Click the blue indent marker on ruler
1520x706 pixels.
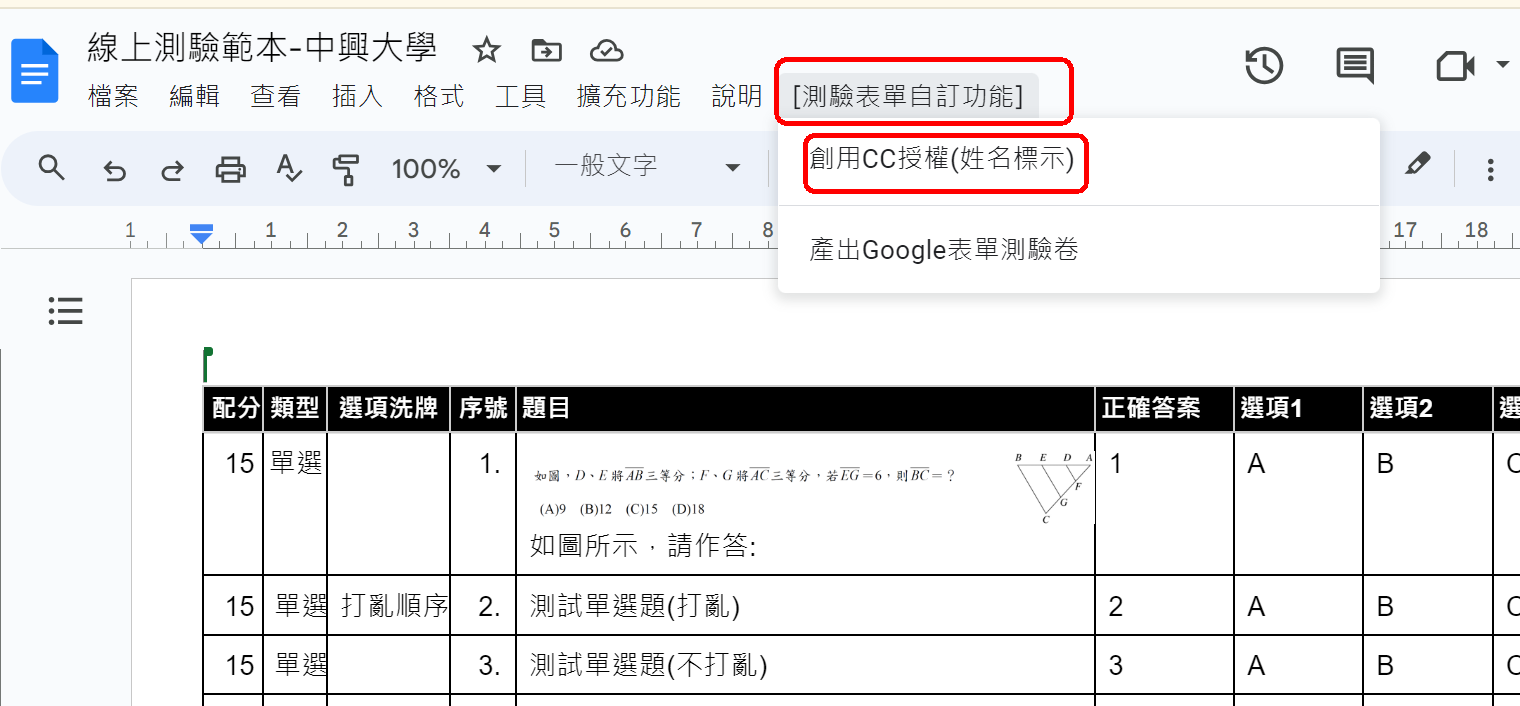coord(202,235)
